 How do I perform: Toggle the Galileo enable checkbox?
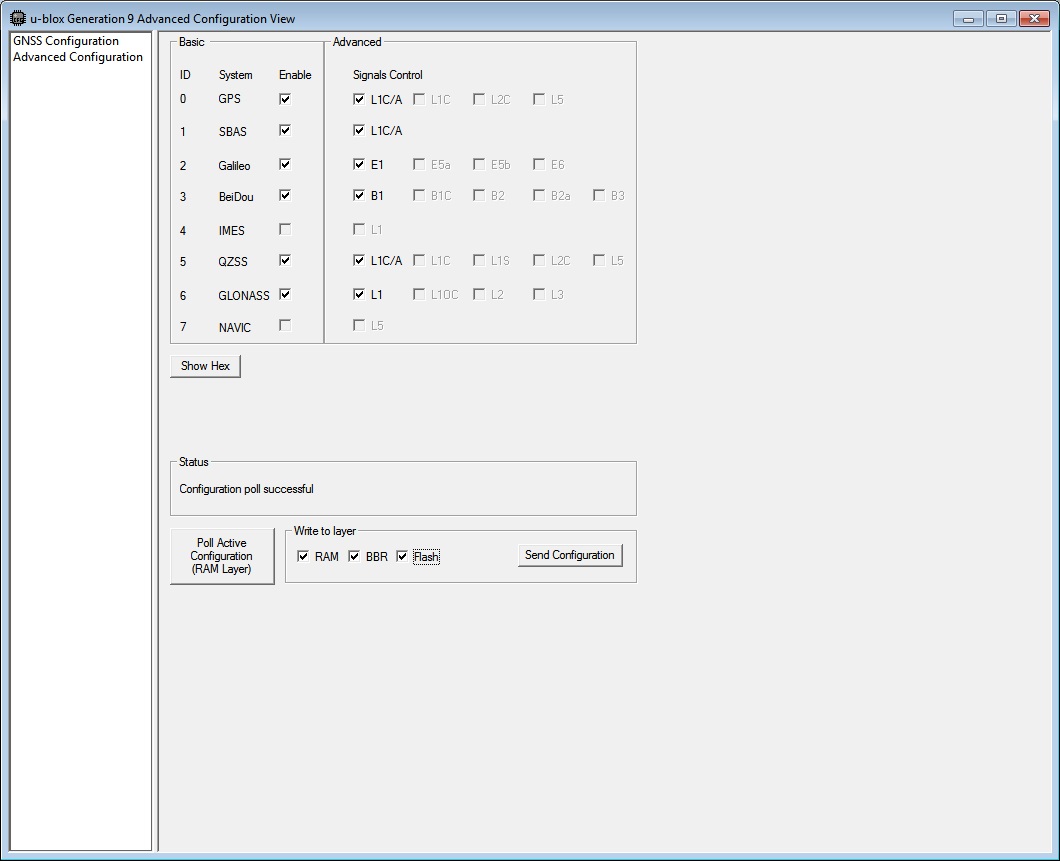285,165
